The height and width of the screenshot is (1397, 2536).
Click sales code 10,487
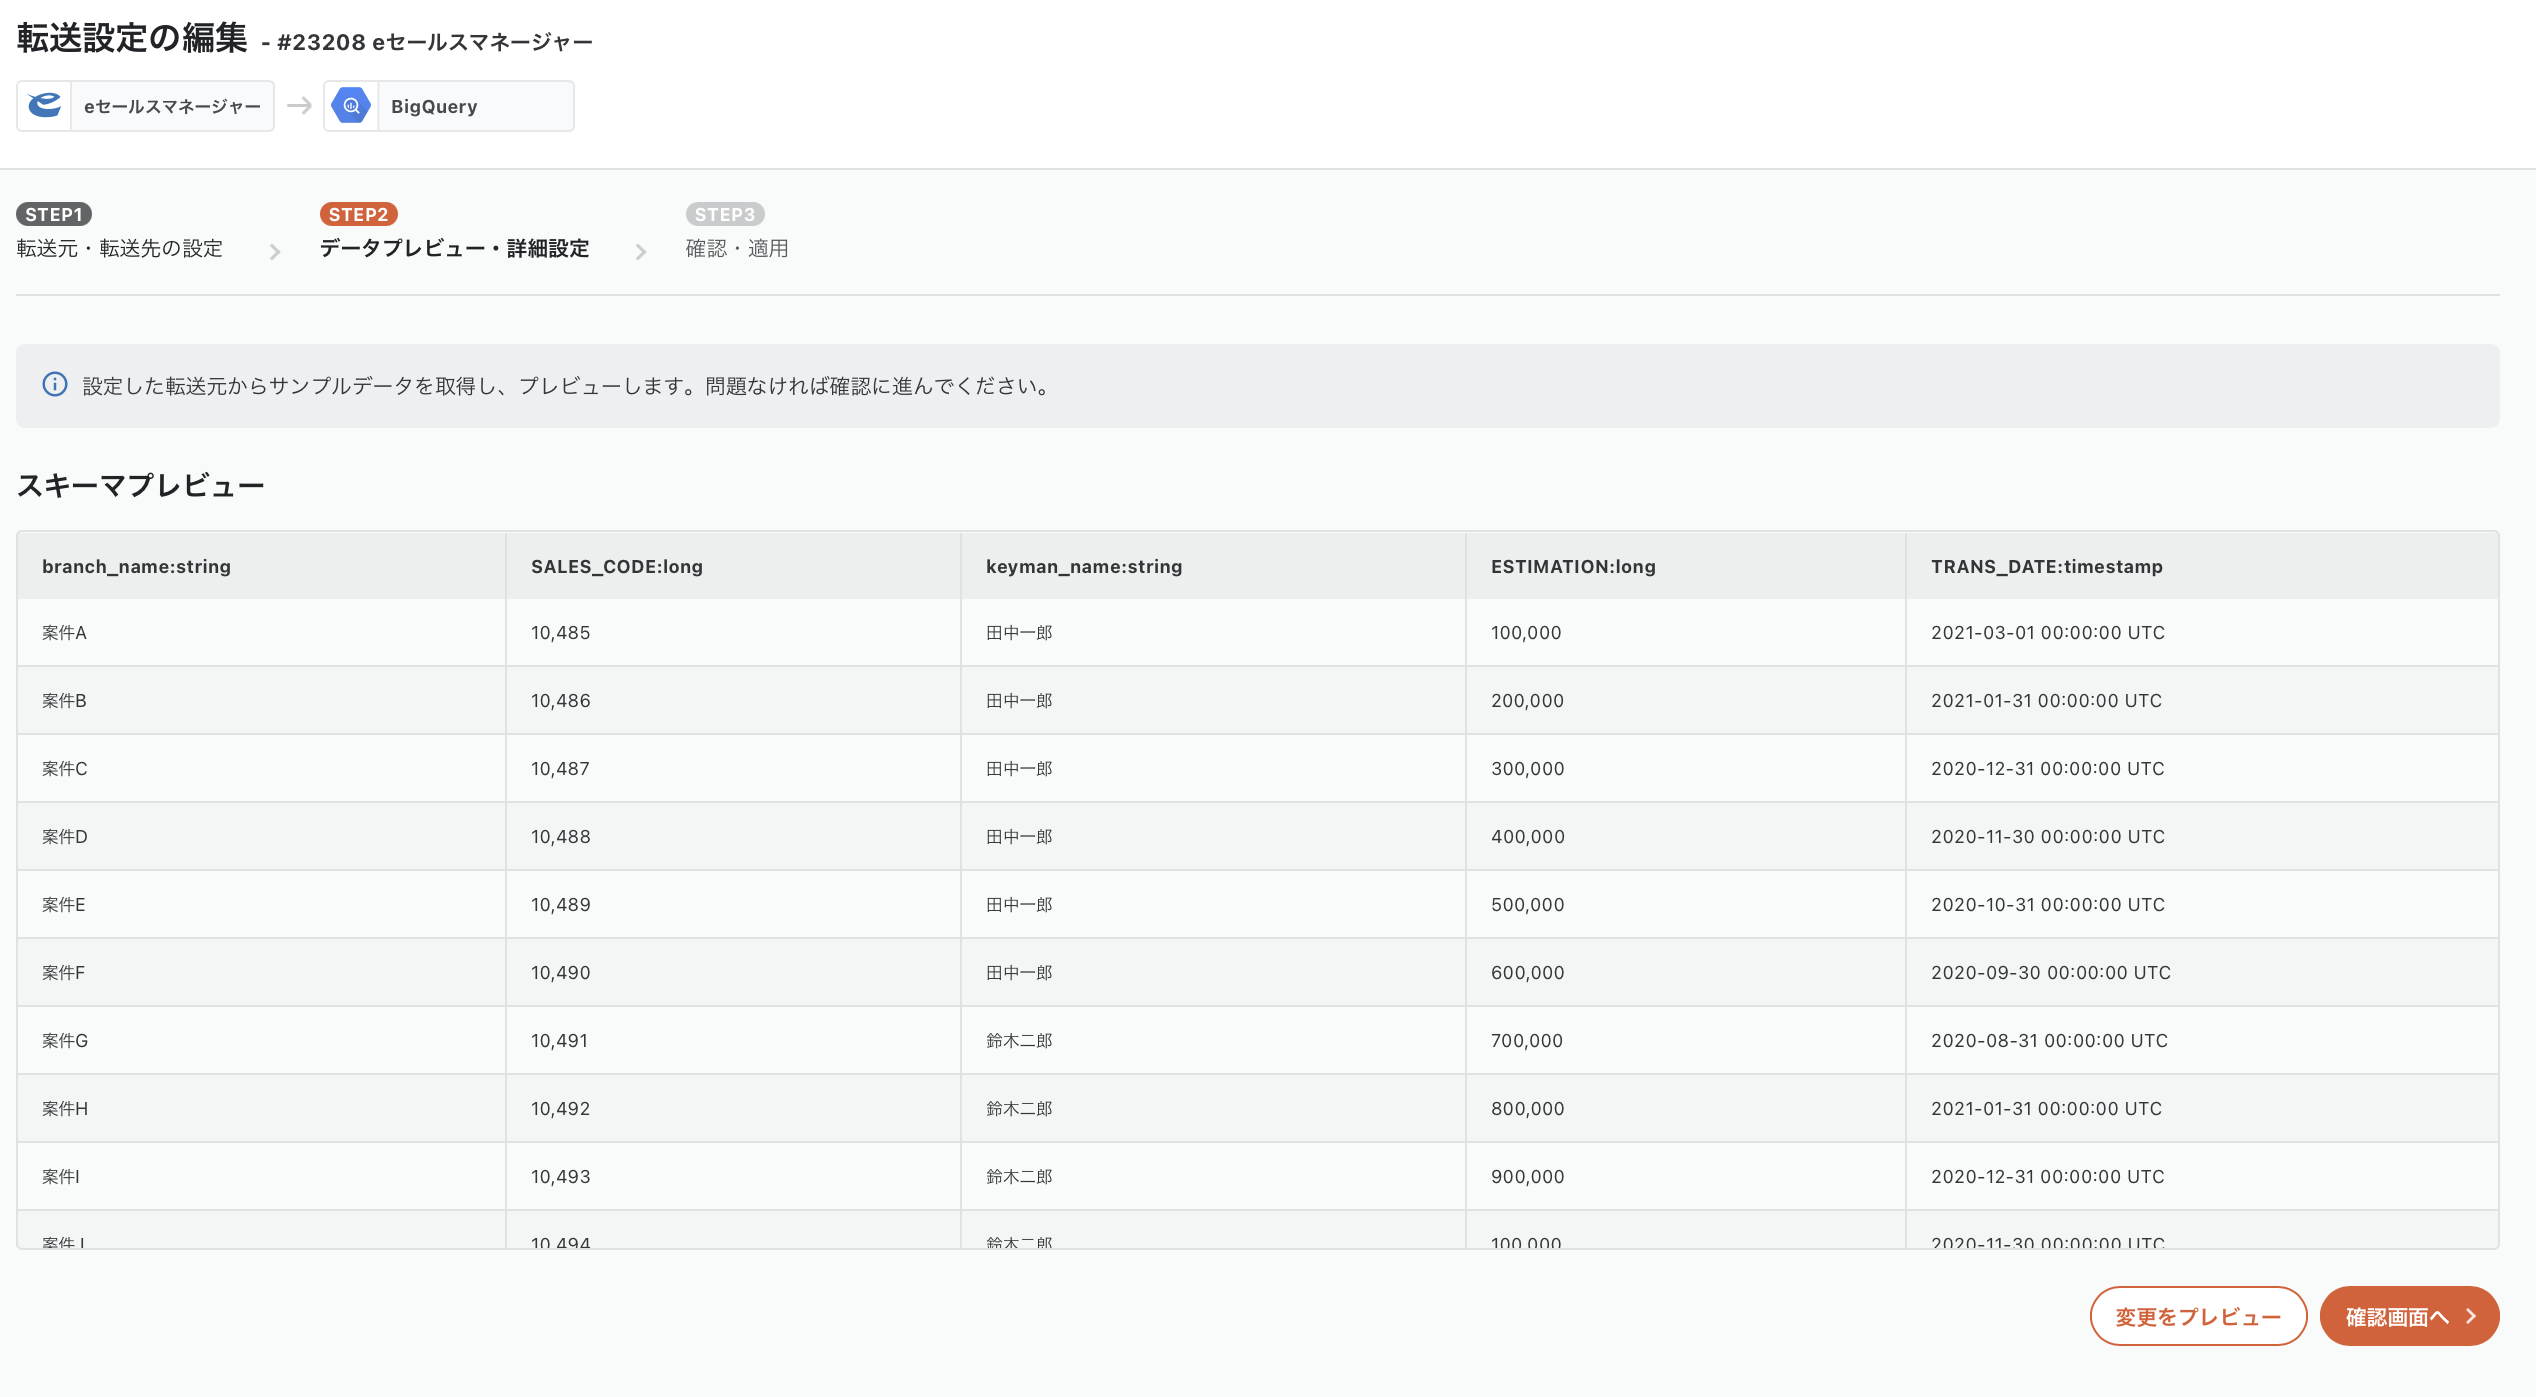pos(560,768)
